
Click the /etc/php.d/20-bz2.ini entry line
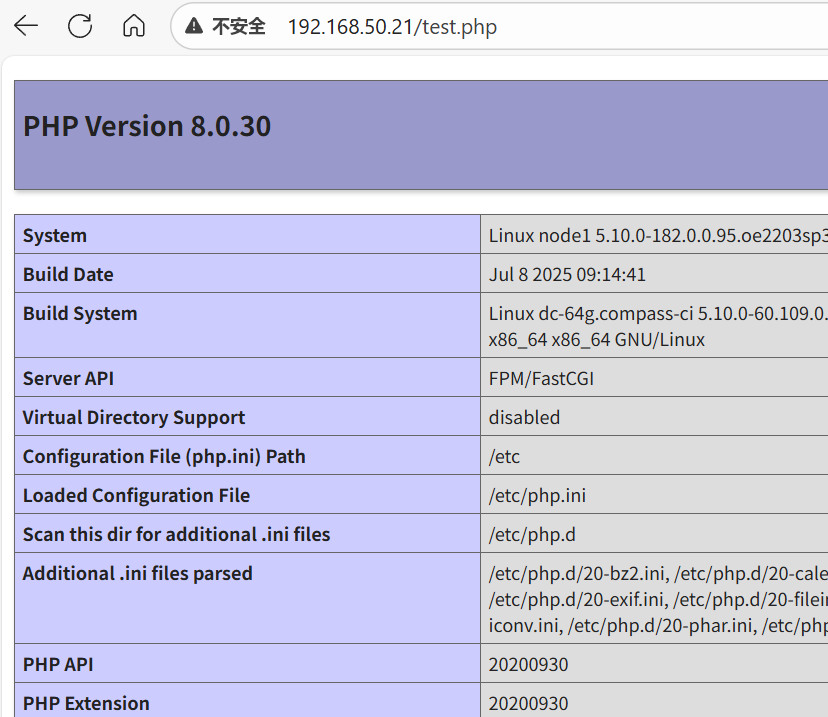658,573
